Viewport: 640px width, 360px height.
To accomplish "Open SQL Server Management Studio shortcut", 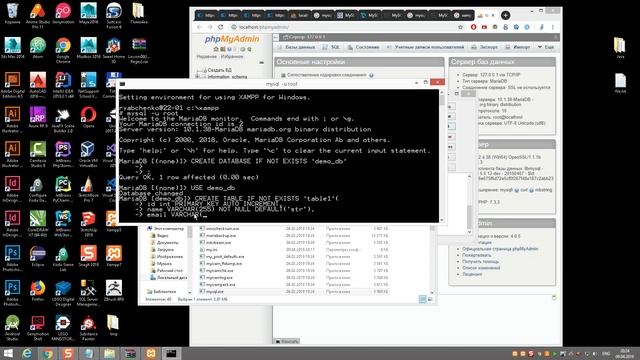I will (x=88, y=293).
